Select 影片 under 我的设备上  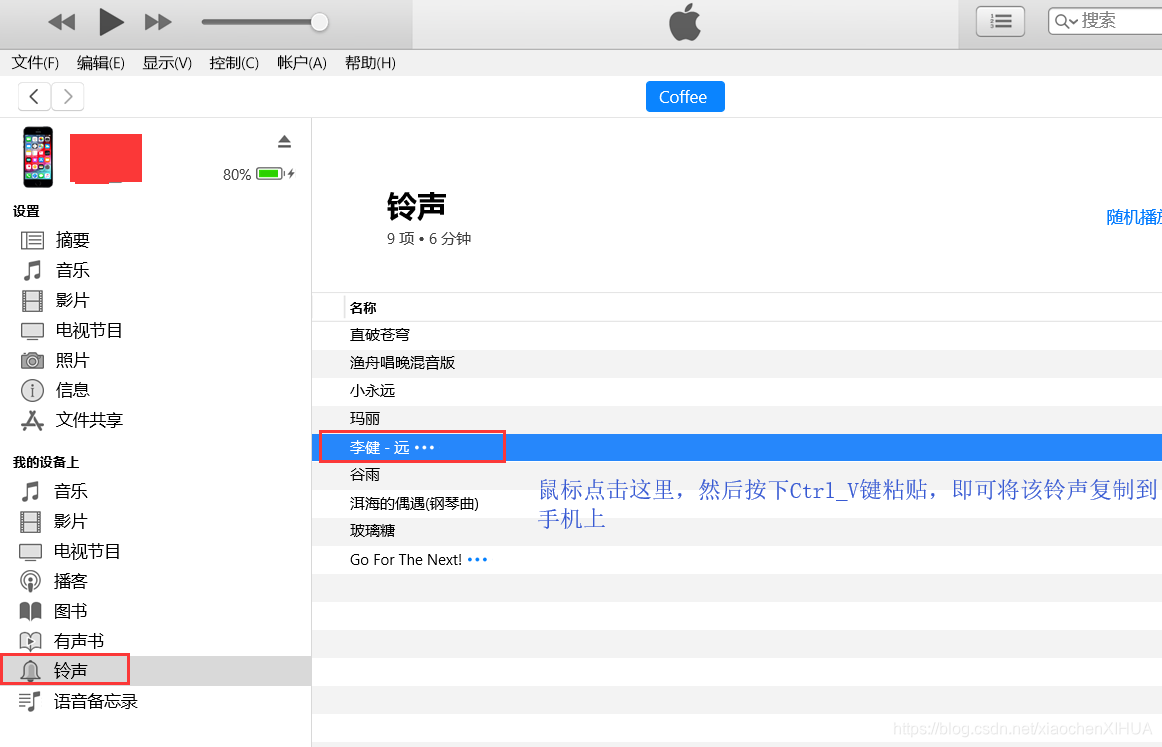71,522
